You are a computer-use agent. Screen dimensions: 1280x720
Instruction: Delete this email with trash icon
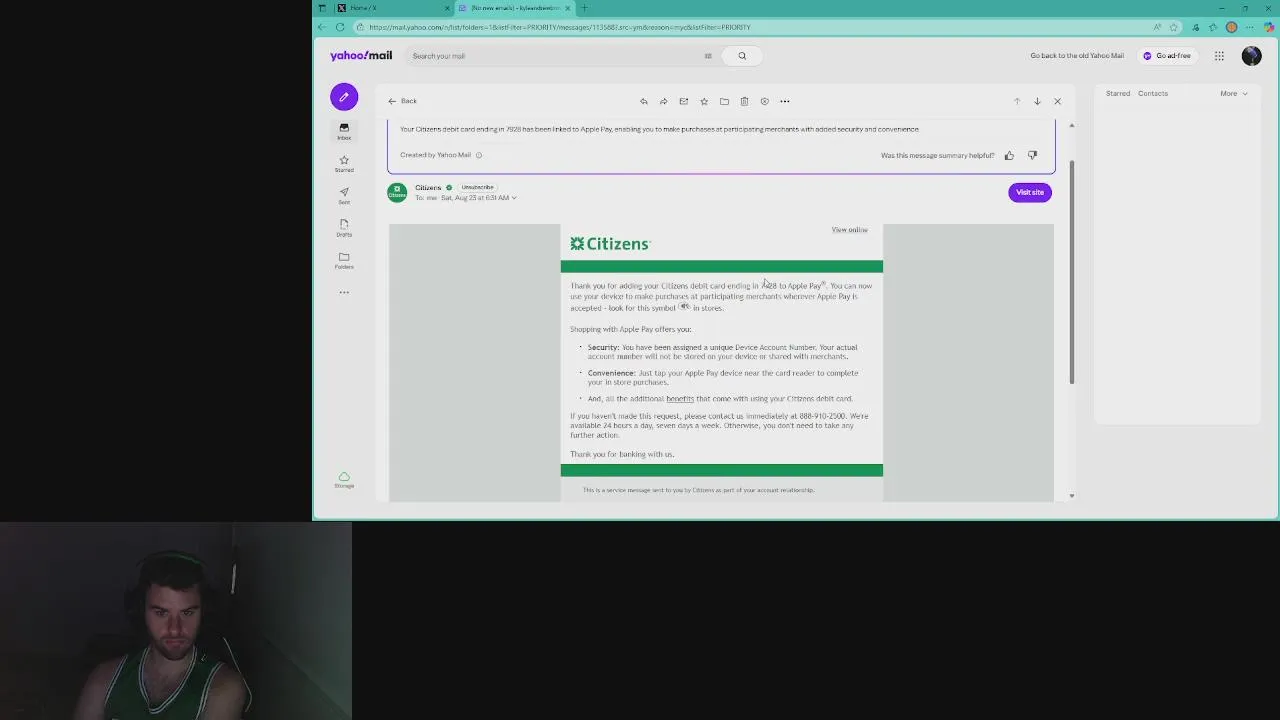pos(744,101)
